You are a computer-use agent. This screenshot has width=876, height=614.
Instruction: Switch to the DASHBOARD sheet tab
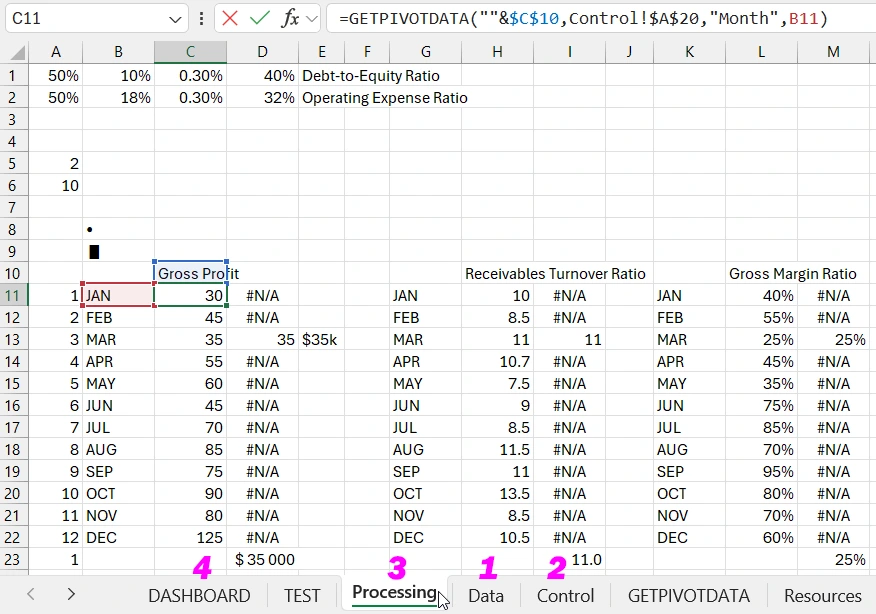(x=199, y=595)
